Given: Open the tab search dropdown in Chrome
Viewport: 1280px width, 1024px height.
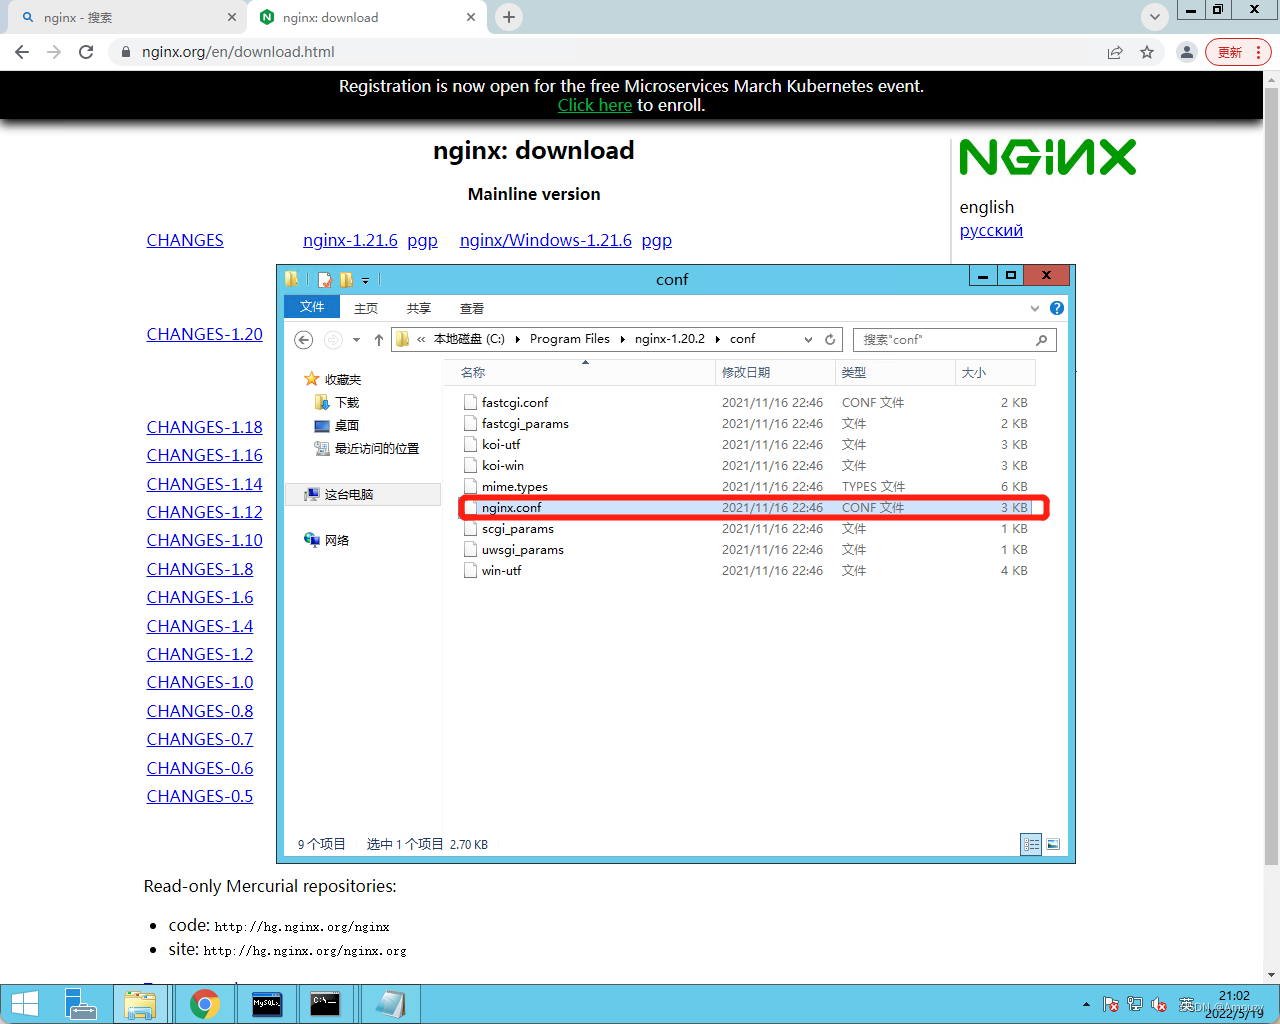Looking at the screenshot, I should pos(1155,17).
